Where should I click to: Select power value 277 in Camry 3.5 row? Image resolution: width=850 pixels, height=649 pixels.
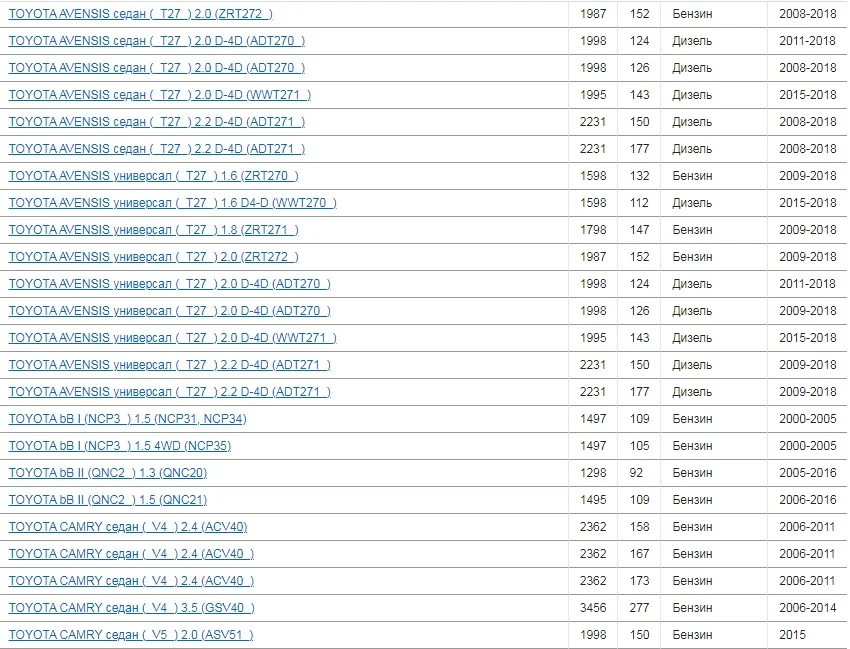coord(640,608)
